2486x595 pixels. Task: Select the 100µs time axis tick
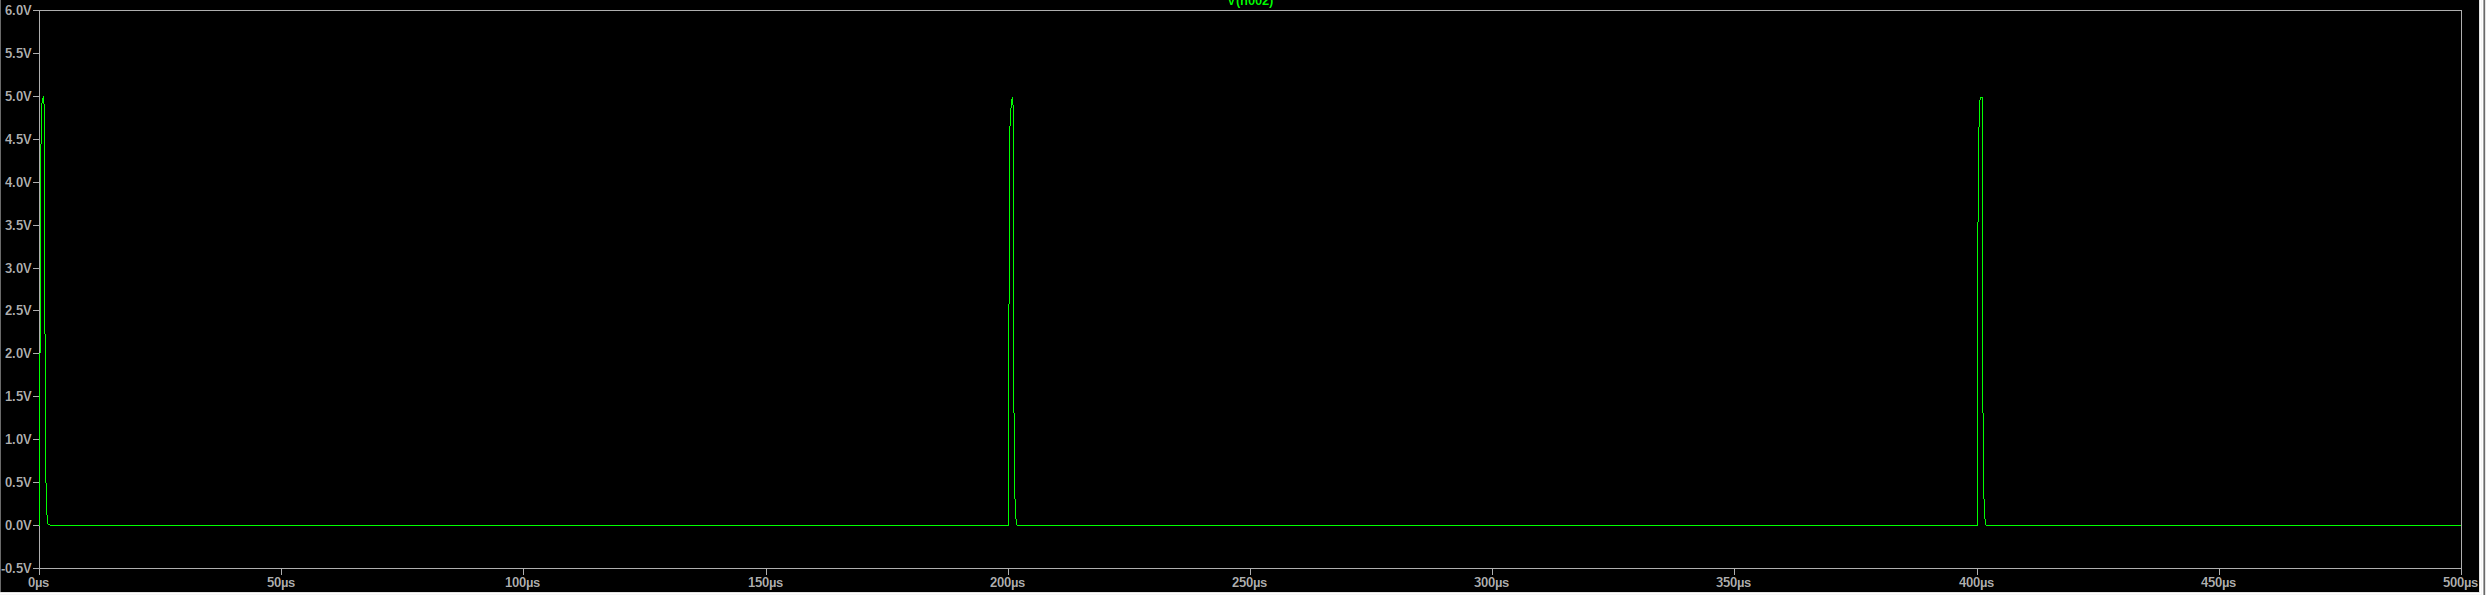coord(523,582)
